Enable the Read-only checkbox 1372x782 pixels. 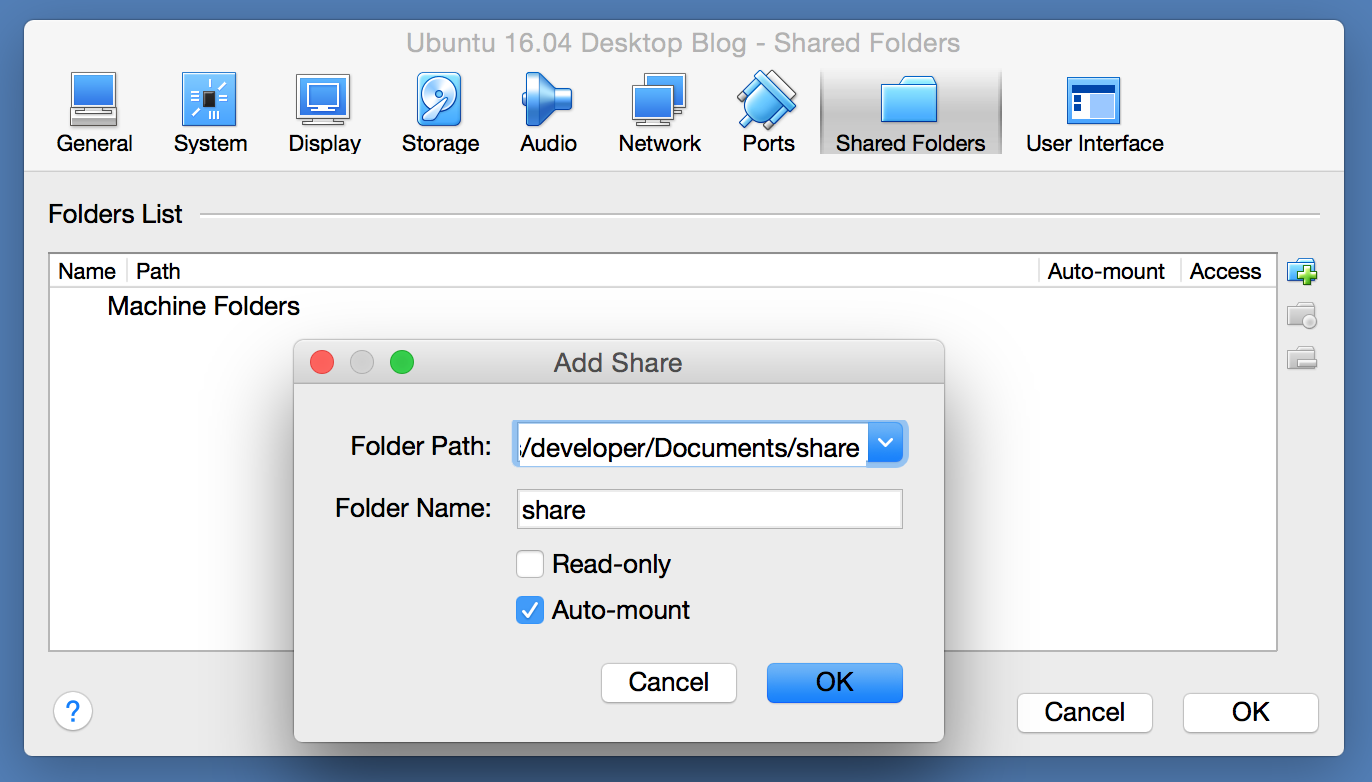click(x=530, y=565)
